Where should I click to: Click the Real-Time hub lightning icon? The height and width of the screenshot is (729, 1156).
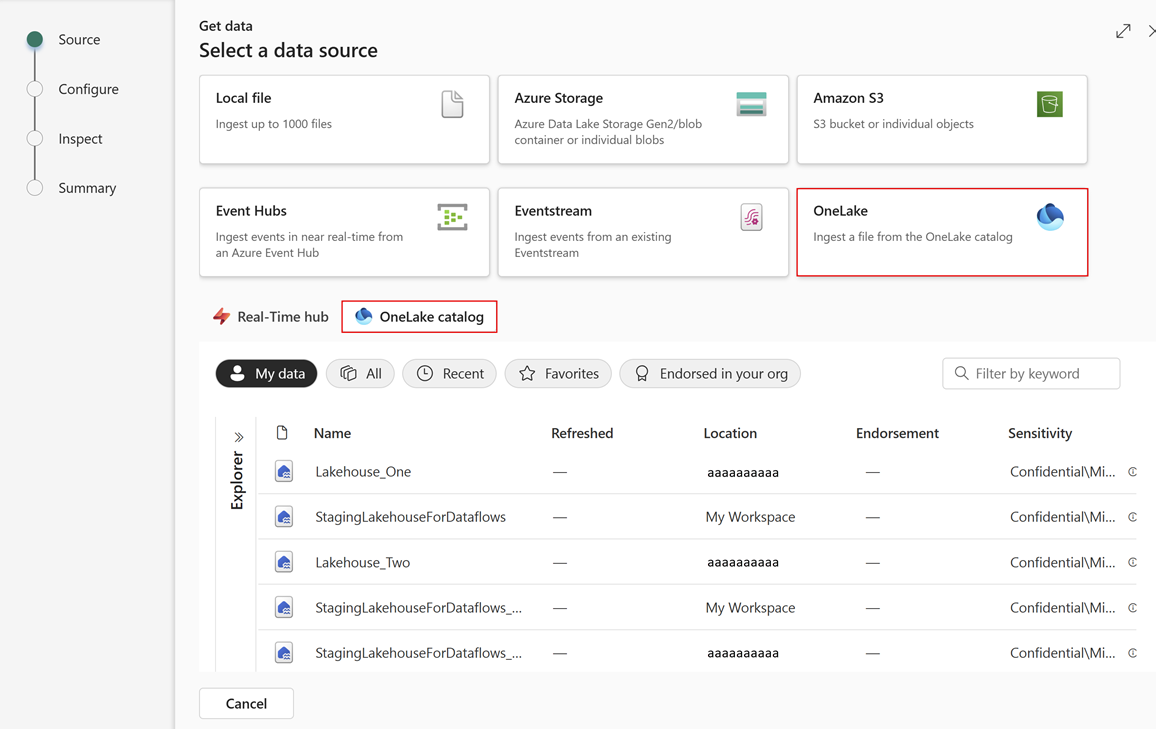[x=221, y=317]
